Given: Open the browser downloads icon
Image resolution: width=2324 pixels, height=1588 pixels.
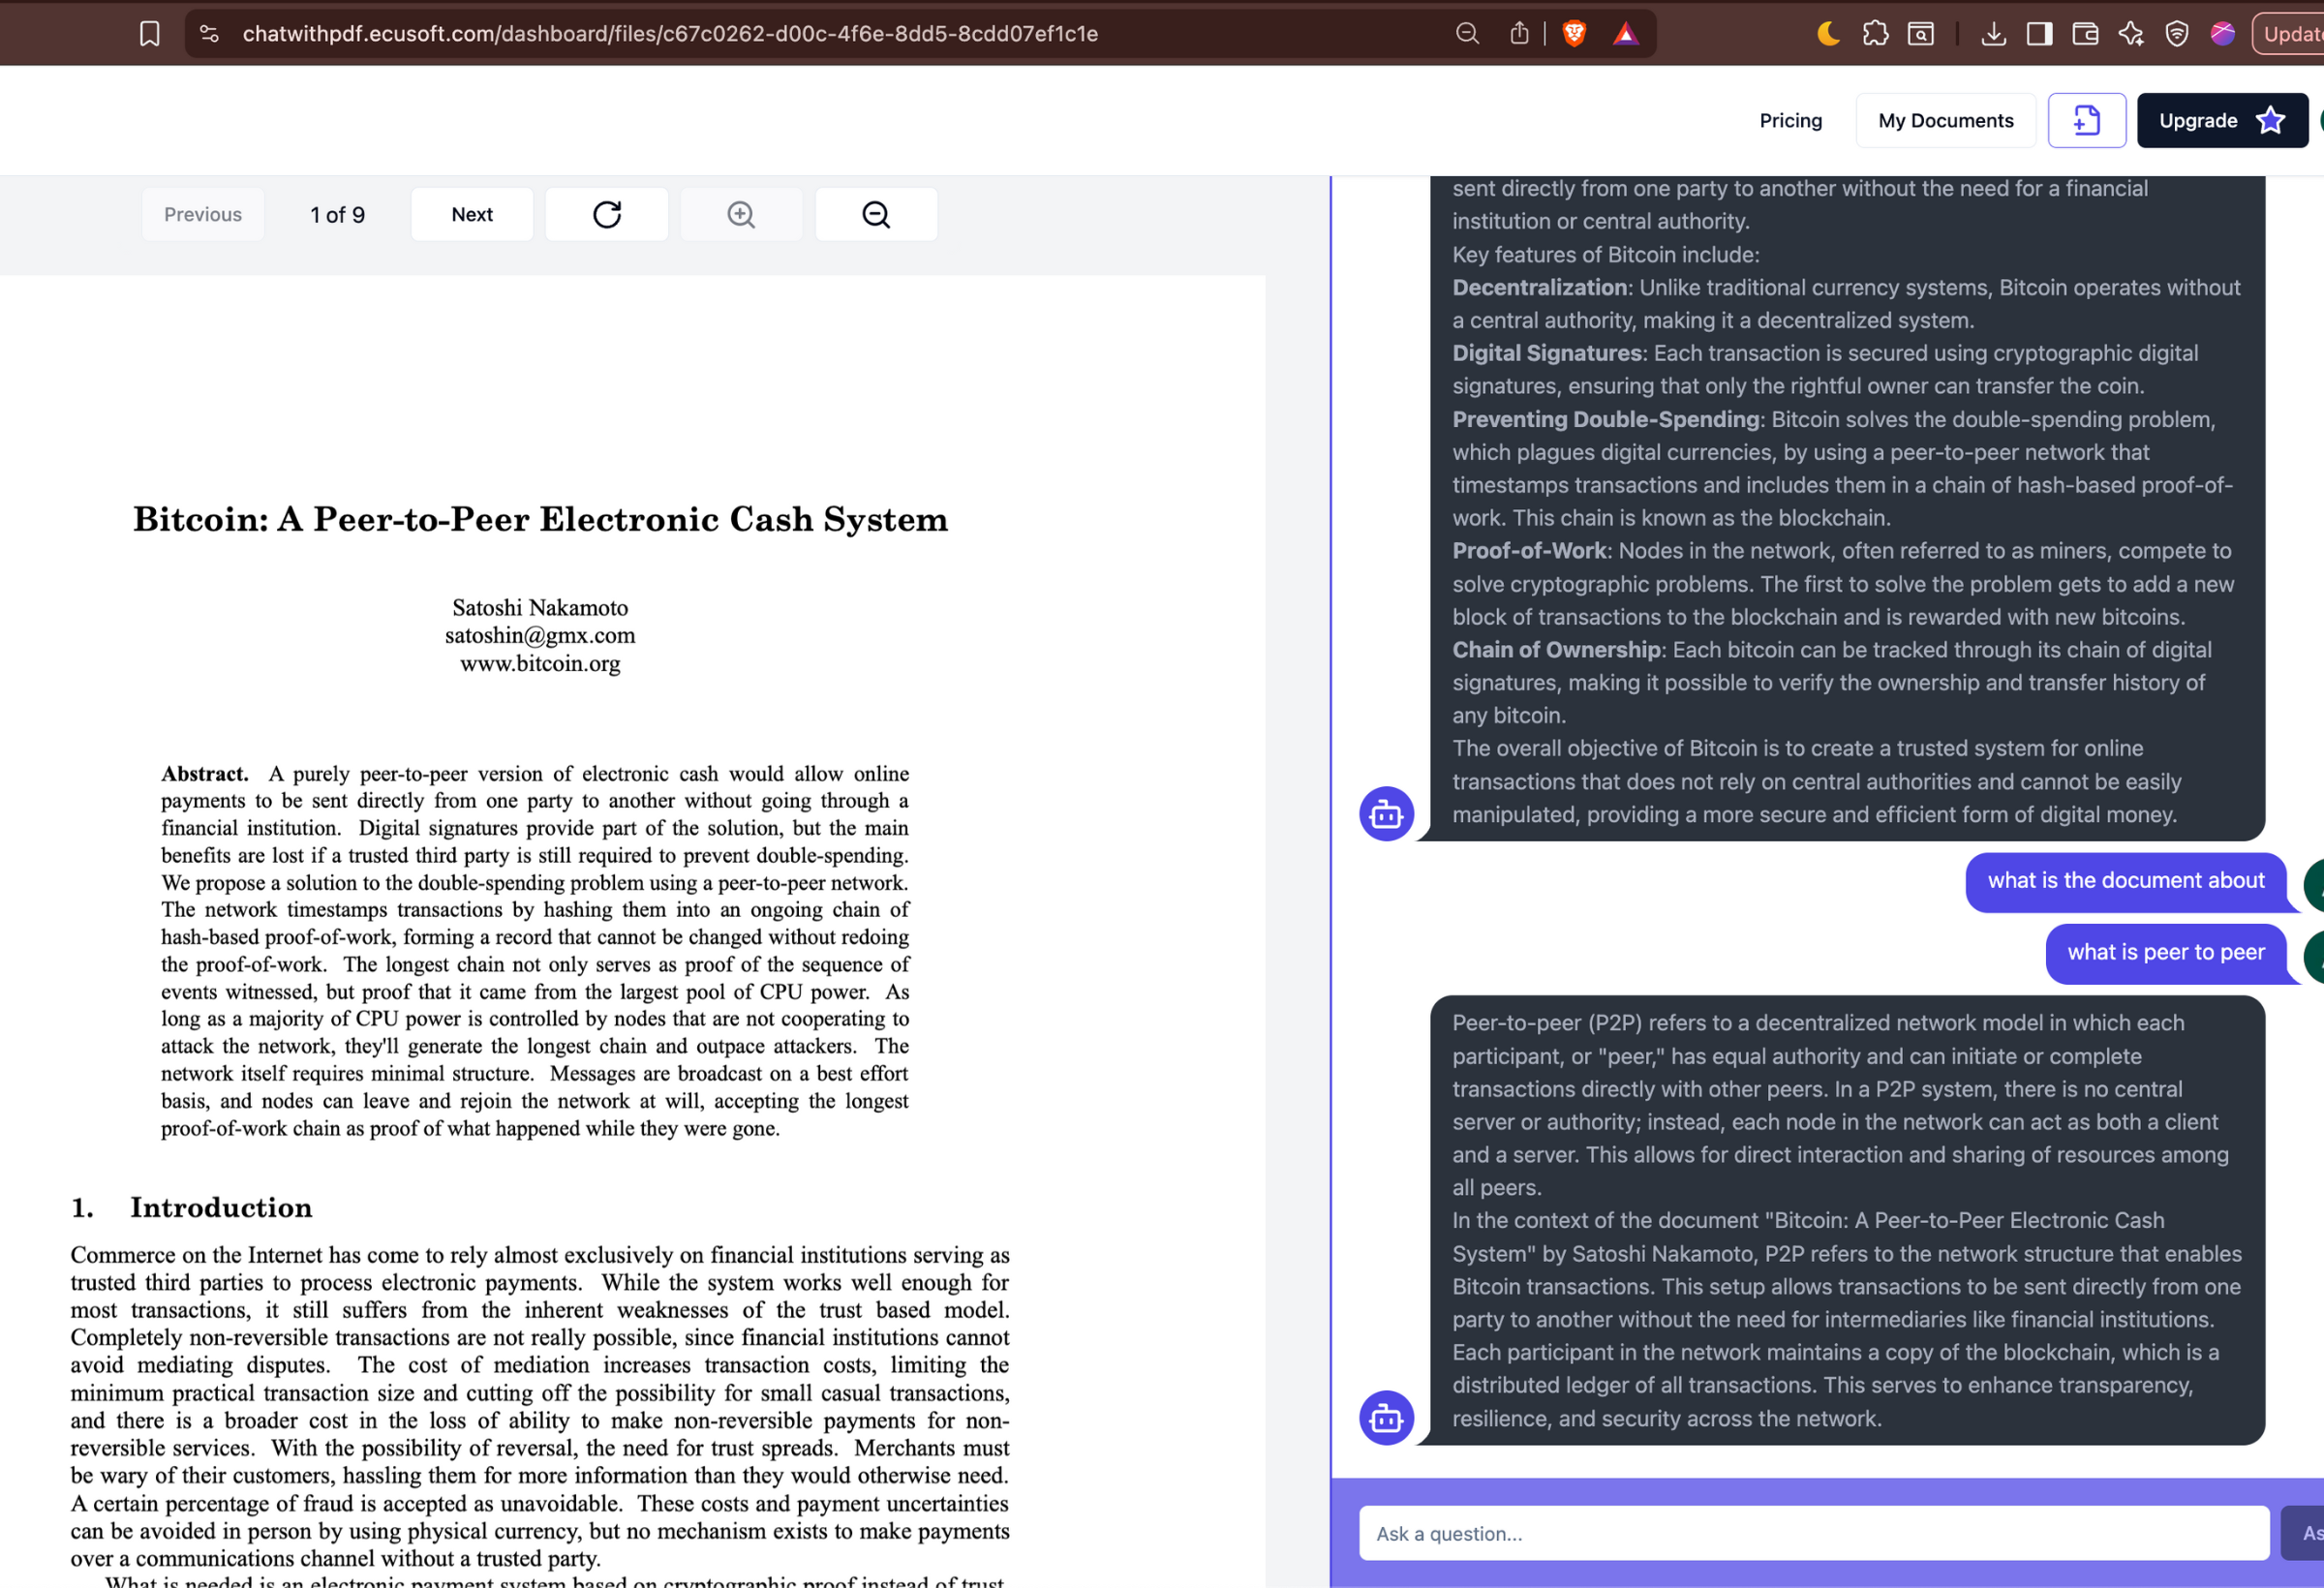Looking at the screenshot, I should pyautogui.click(x=1993, y=34).
